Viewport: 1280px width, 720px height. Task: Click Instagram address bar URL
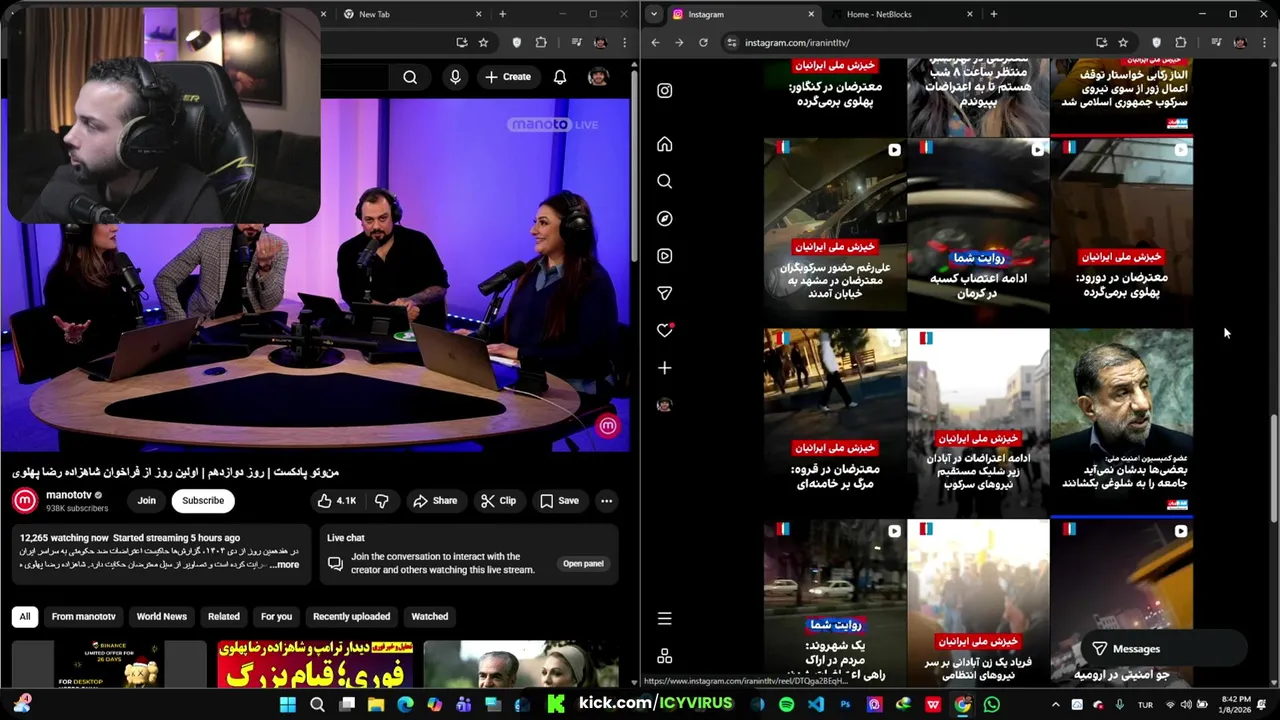pos(797,43)
